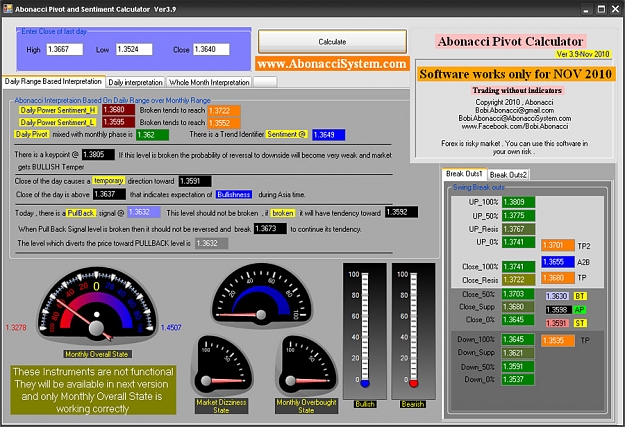Select the Break Outs1 tab

click(x=464, y=174)
